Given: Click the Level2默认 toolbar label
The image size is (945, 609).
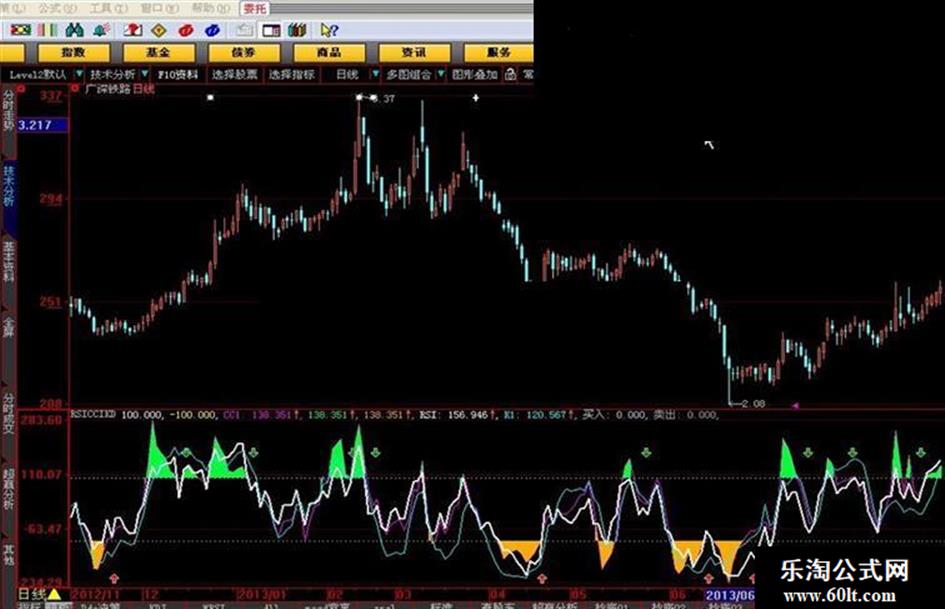Looking at the screenshot, I should coord(38,74).
